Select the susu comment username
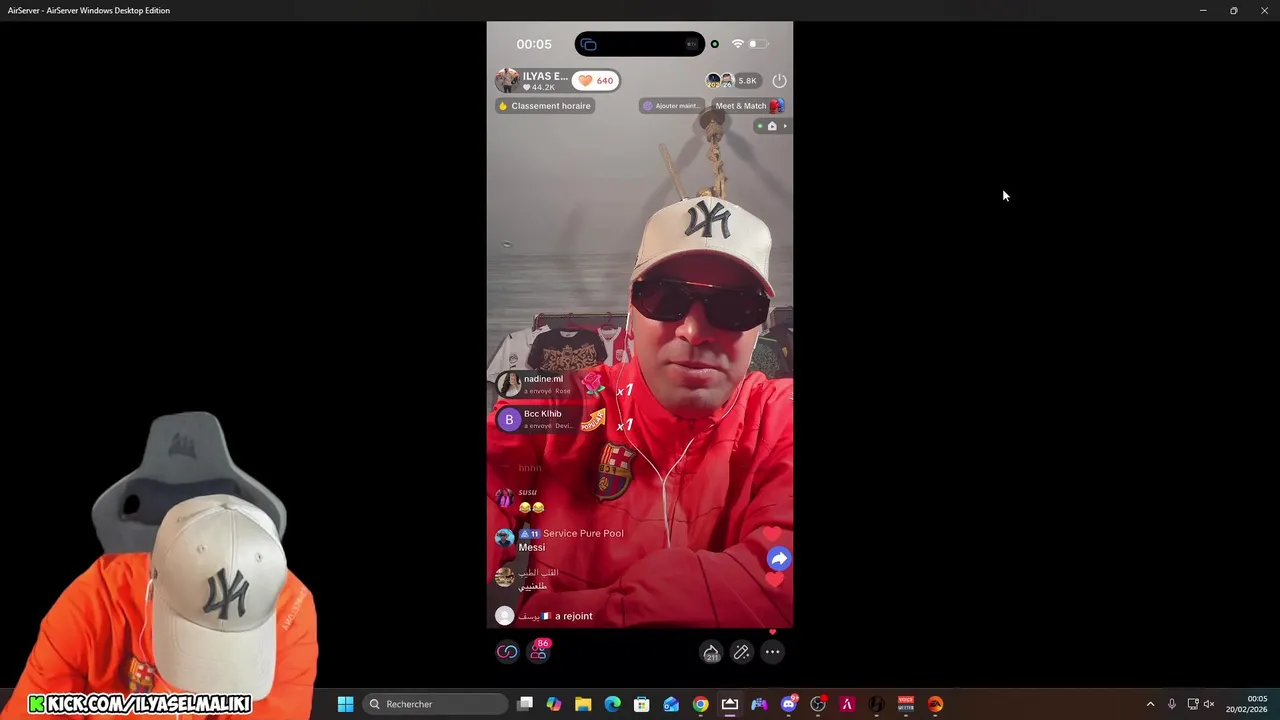1280x720 pixels. (x=528, y=492)
